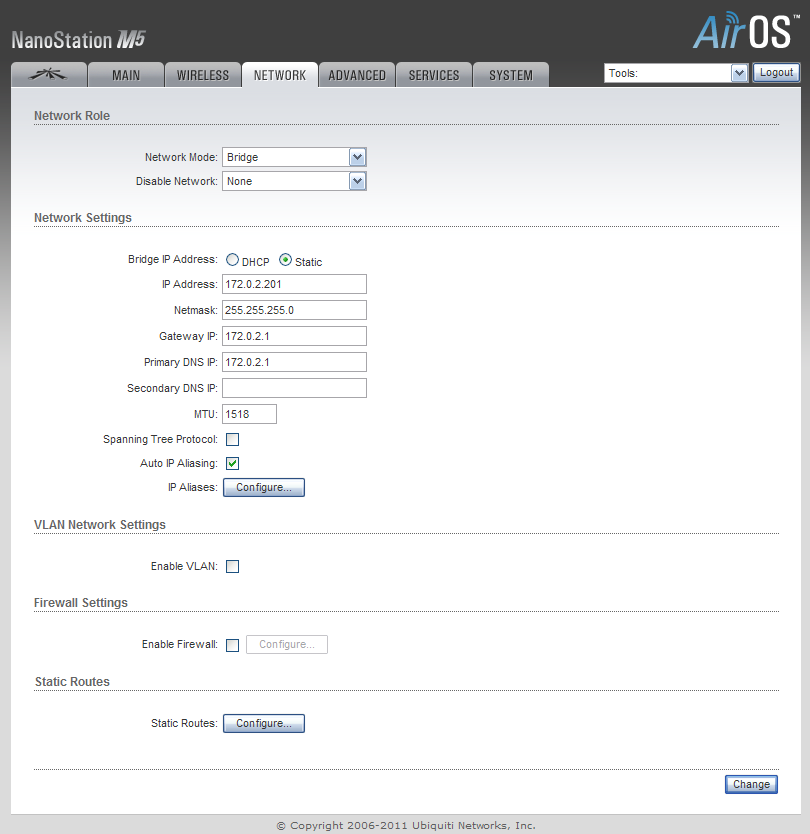Click the MTU input field
Screen dimensions: 810x834
[x=249, y=414]
